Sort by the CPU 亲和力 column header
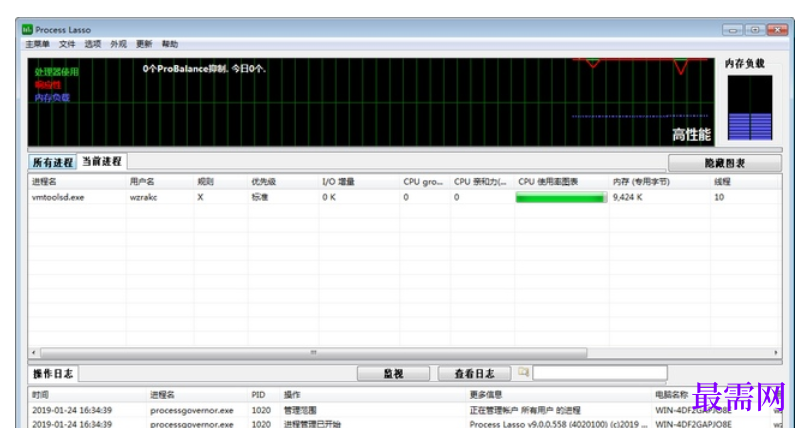The height and width of the screenshot is (428, 804). [482, 181]
